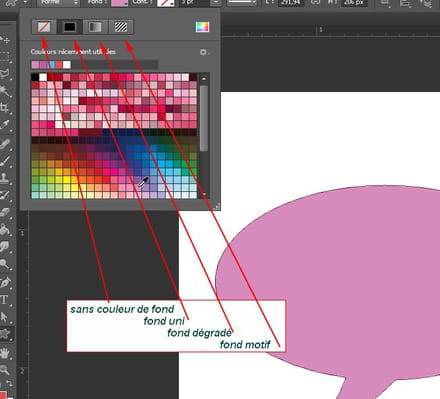
Task: Open the stroke width dropdown arrow
Action: (216, 3)
